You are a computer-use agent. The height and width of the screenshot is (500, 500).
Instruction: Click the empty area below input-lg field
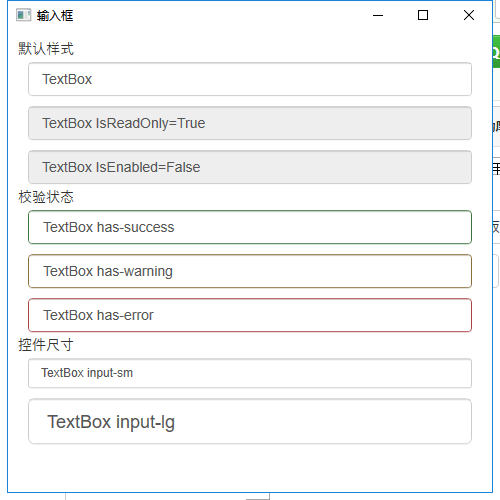(x=250, y=467)
